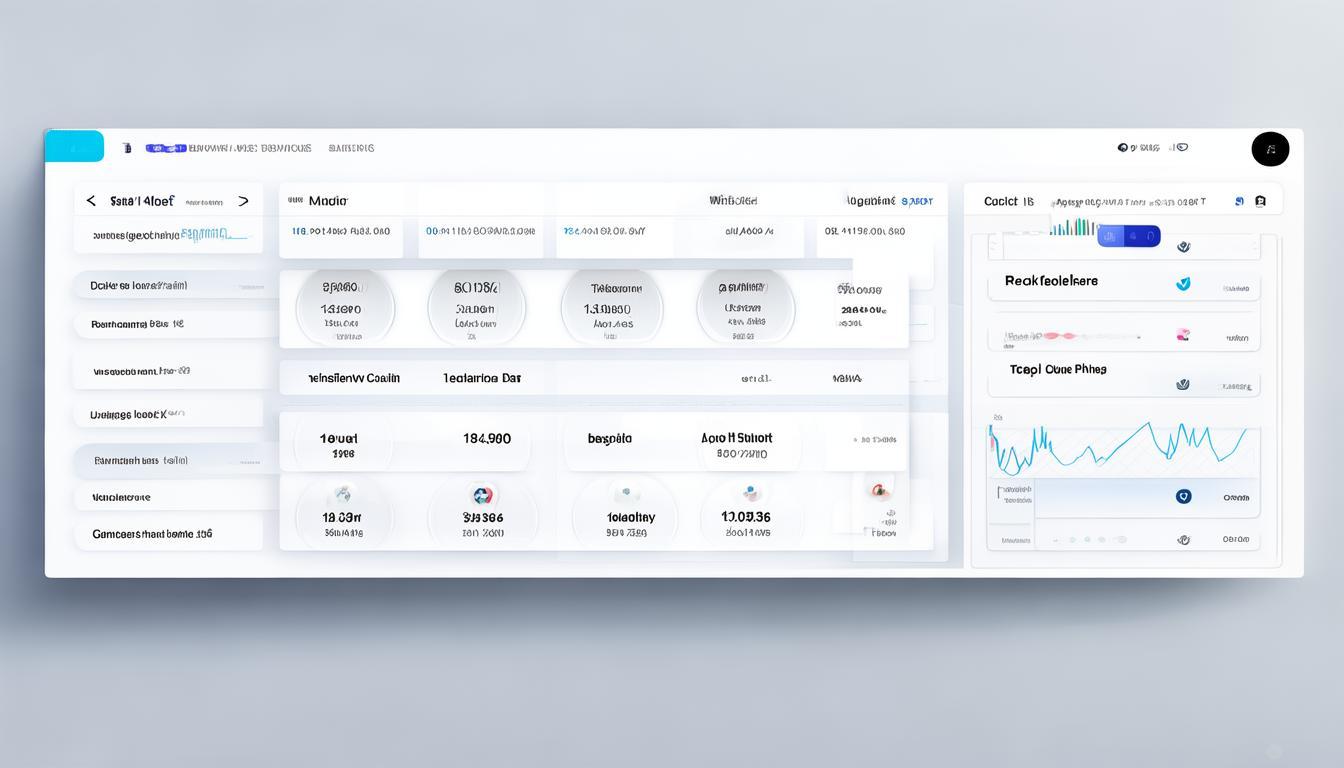This screenshot has width=1344, height=768.
Task: Go forward with the right chevron arrow
Action: click(243, 201)
